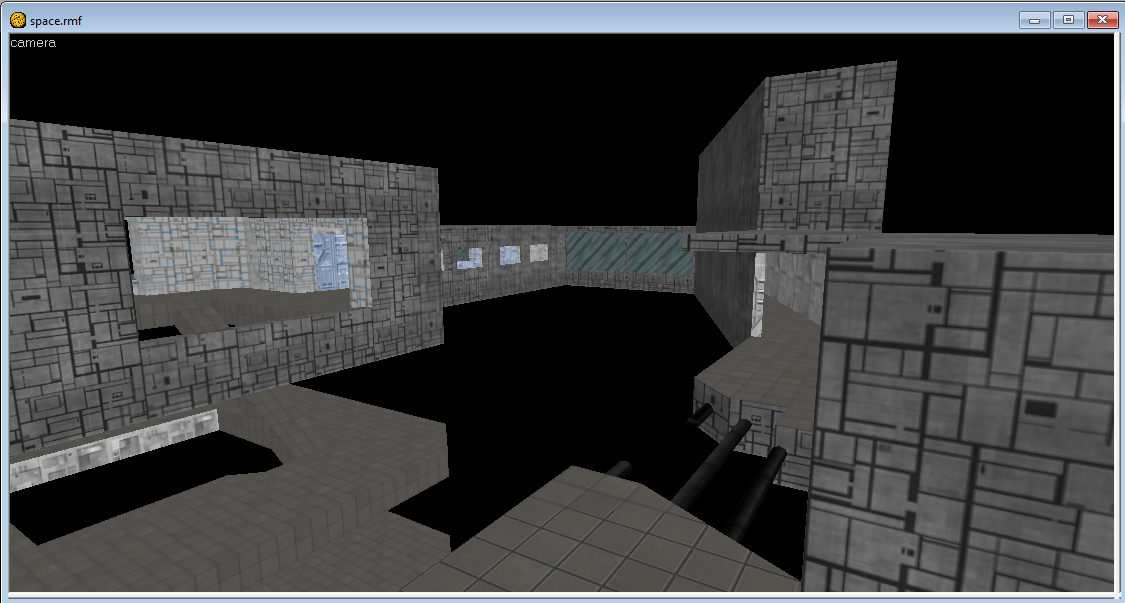This screenshot has width=1125, height=603.
Task: Select the small white panel on far wall
Action: click(539, 252)
